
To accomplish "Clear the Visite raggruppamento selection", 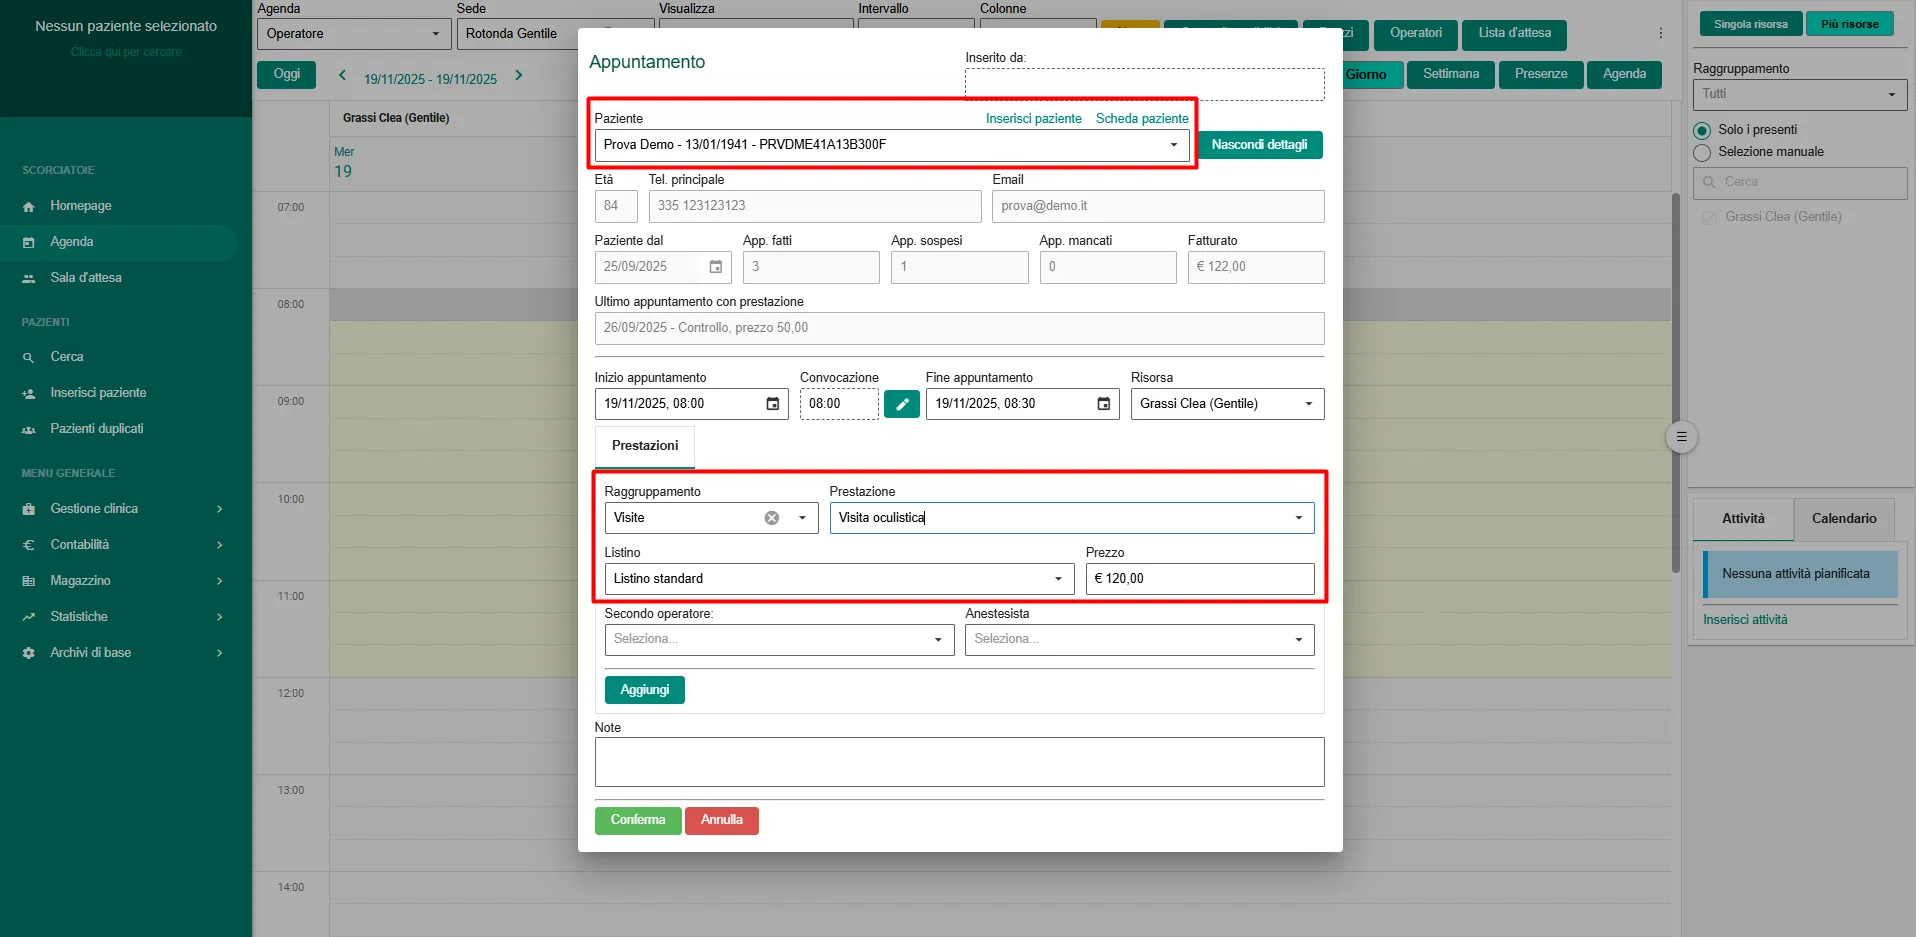I will (x=771, y=518).
